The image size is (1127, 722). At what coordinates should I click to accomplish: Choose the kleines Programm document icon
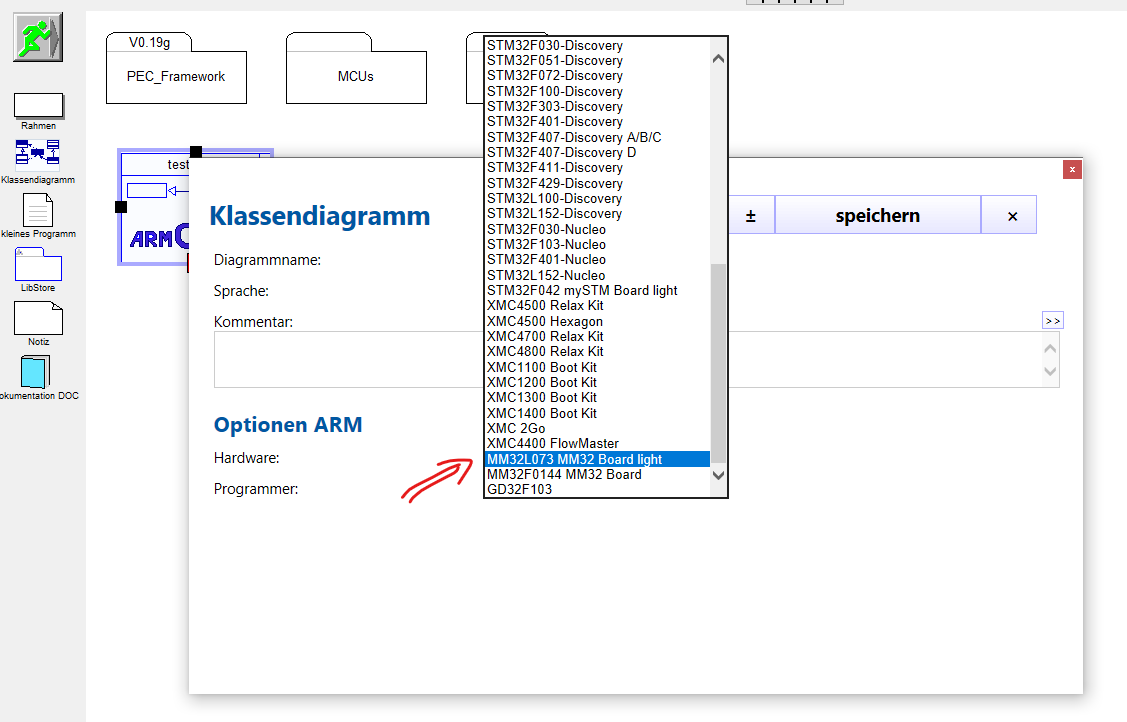click(x=38, y=209)
